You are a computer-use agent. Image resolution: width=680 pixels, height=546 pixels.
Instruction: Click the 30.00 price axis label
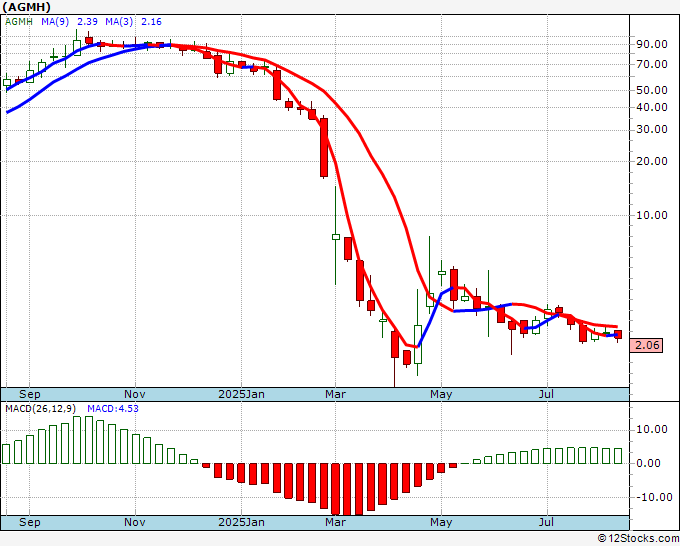[x=651, y=129]
